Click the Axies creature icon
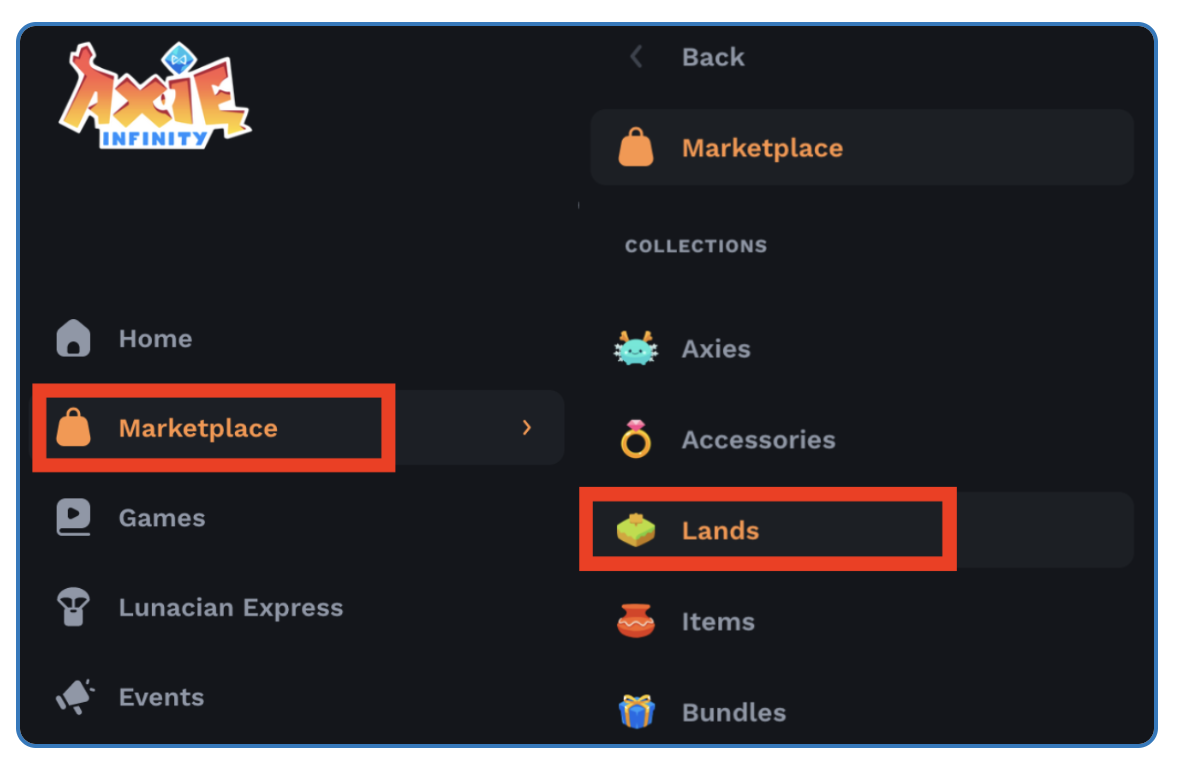Image resolution: width=1178 pixels, height=774 pixels. tap(636, 349)
